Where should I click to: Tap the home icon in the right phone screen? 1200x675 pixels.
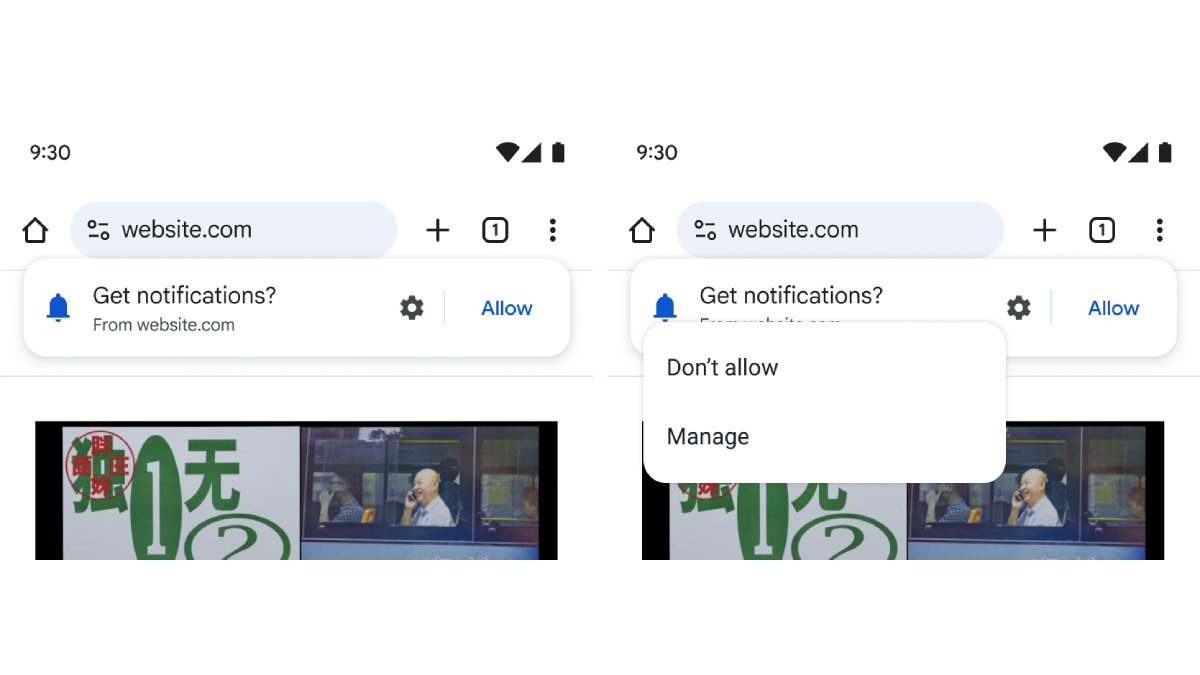point(642,230)
